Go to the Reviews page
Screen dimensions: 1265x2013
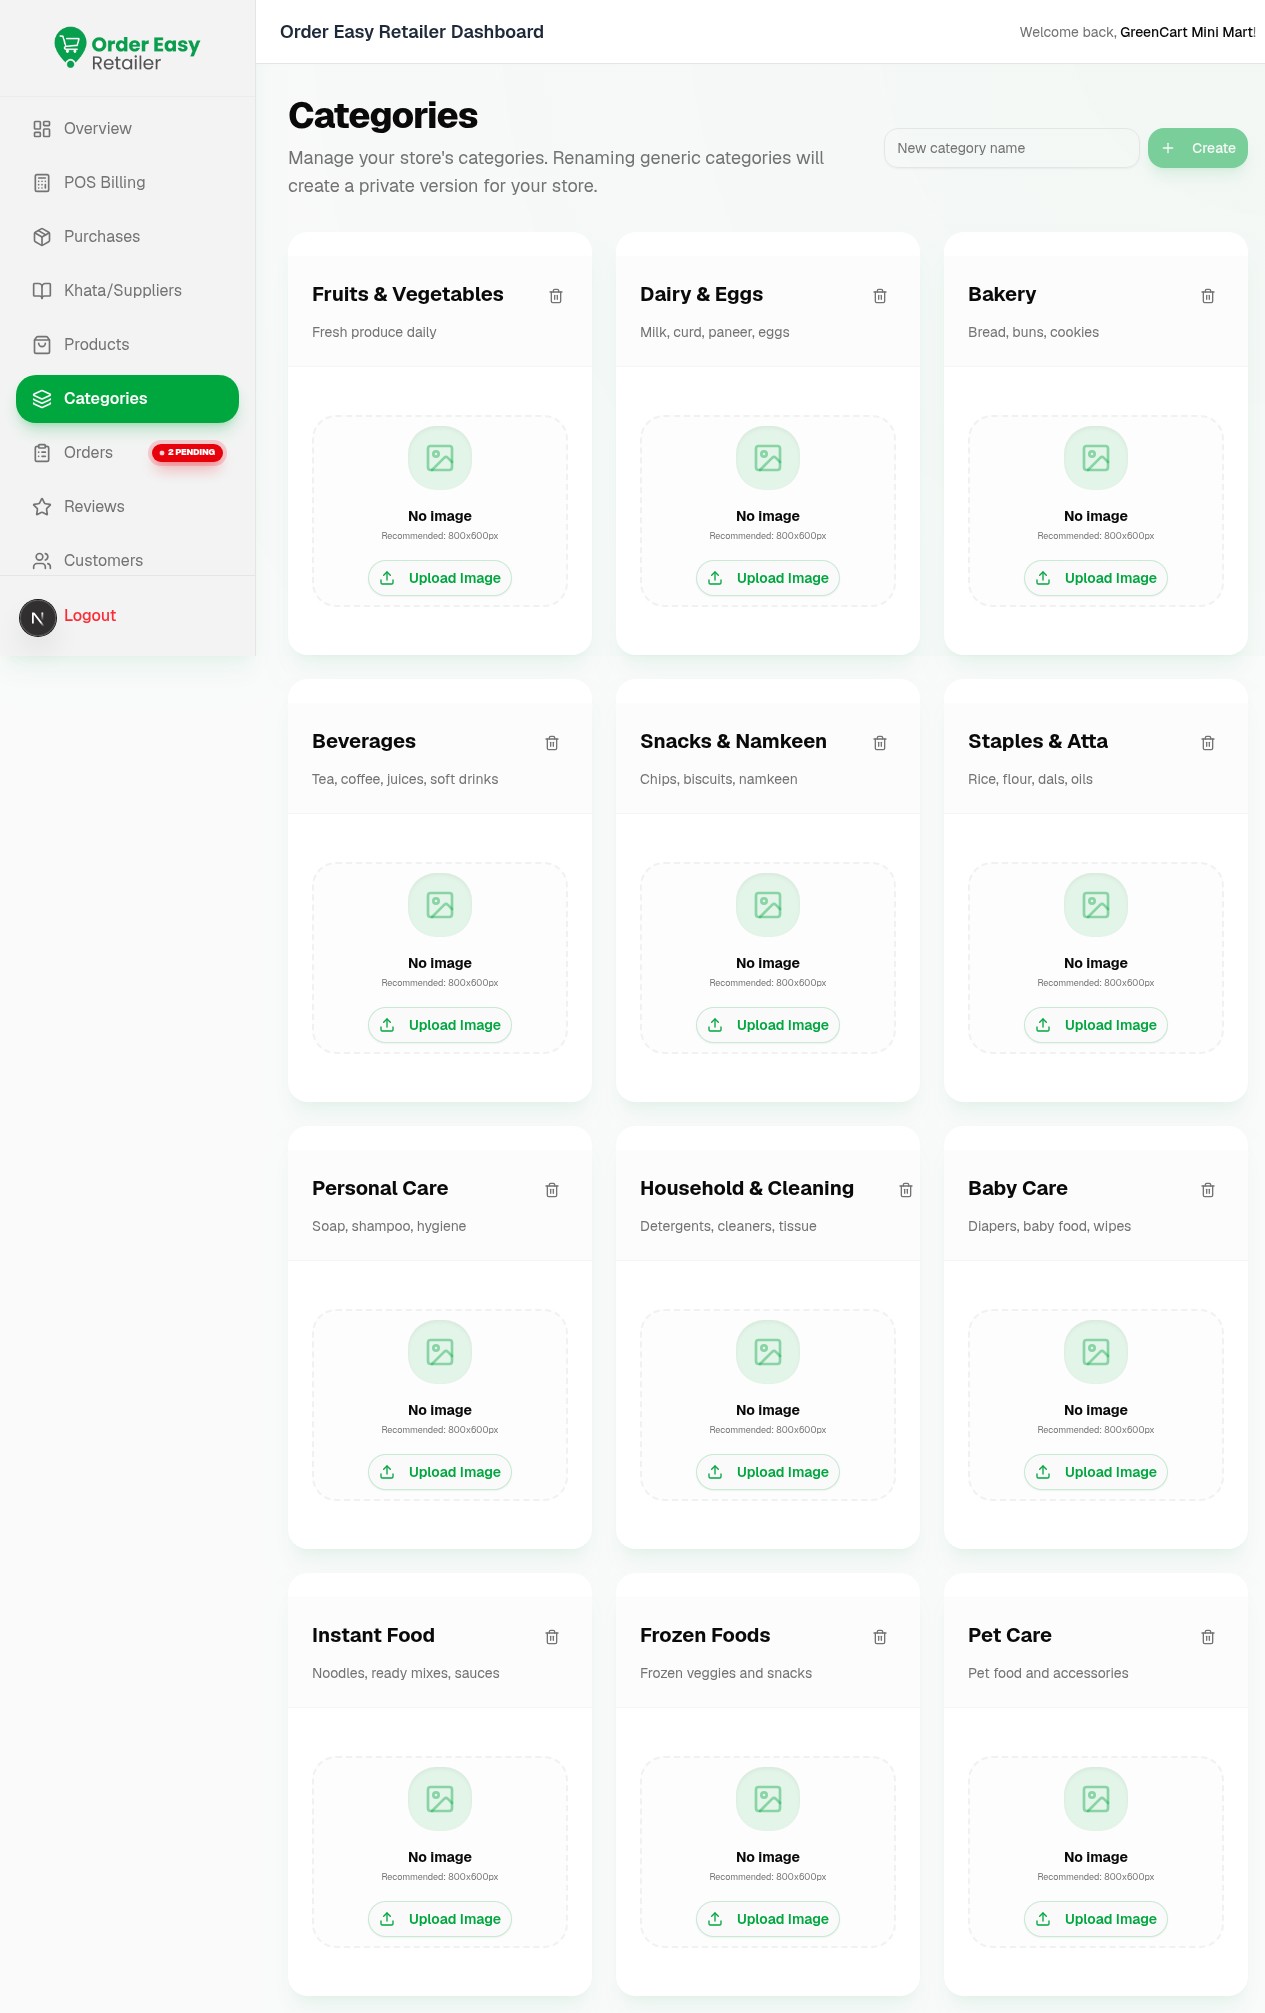[x=127, y=507]
